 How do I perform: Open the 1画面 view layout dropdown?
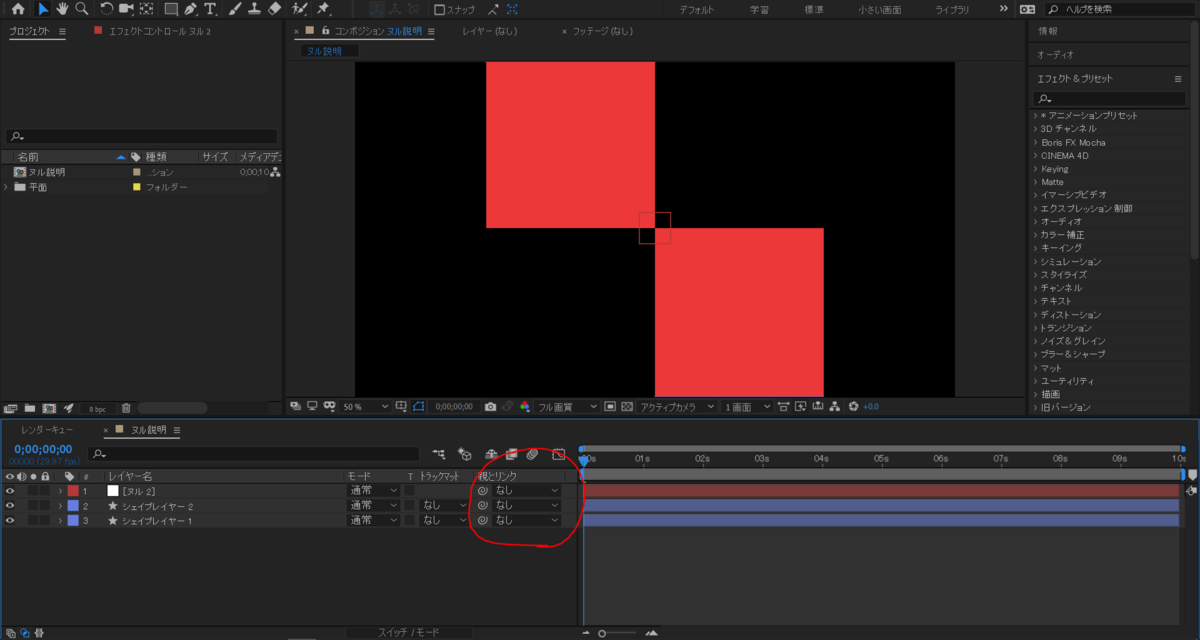(x=747, y=407)
